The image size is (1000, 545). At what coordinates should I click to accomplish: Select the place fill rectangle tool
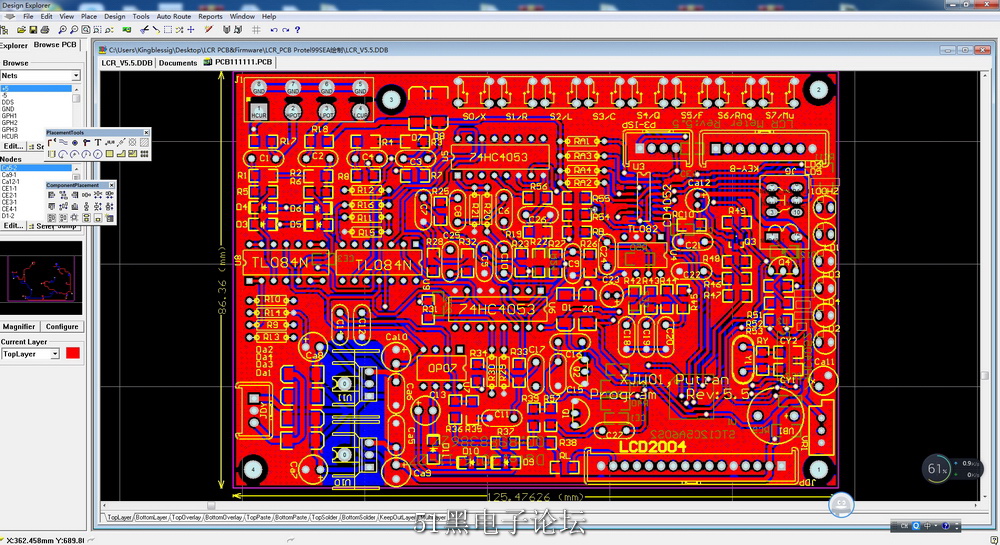point(109,154)
